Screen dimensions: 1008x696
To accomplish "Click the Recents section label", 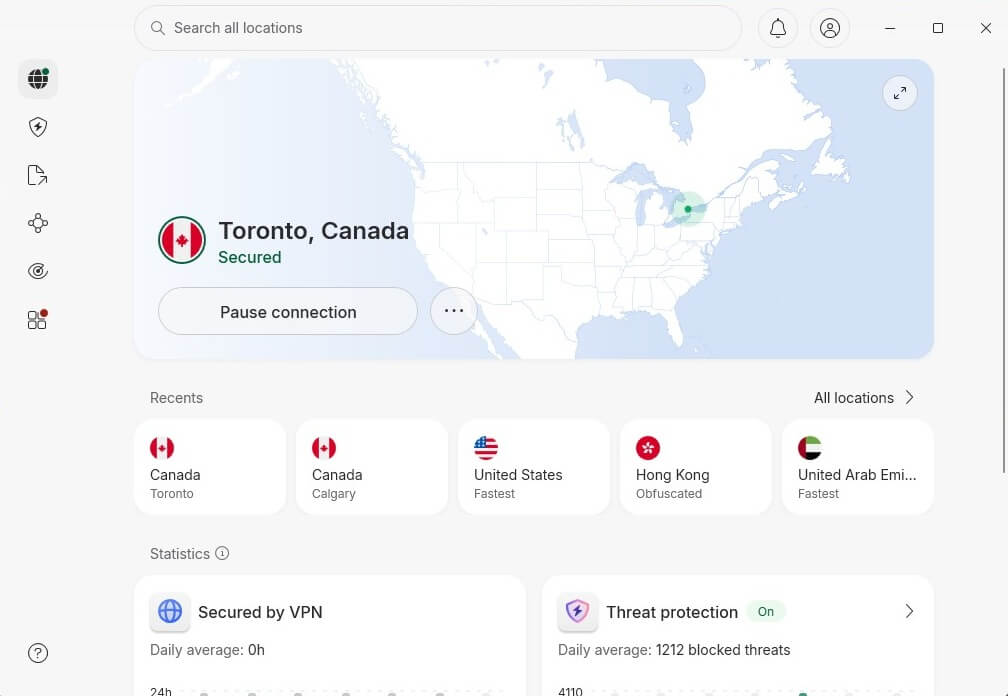I will point(176,398).
